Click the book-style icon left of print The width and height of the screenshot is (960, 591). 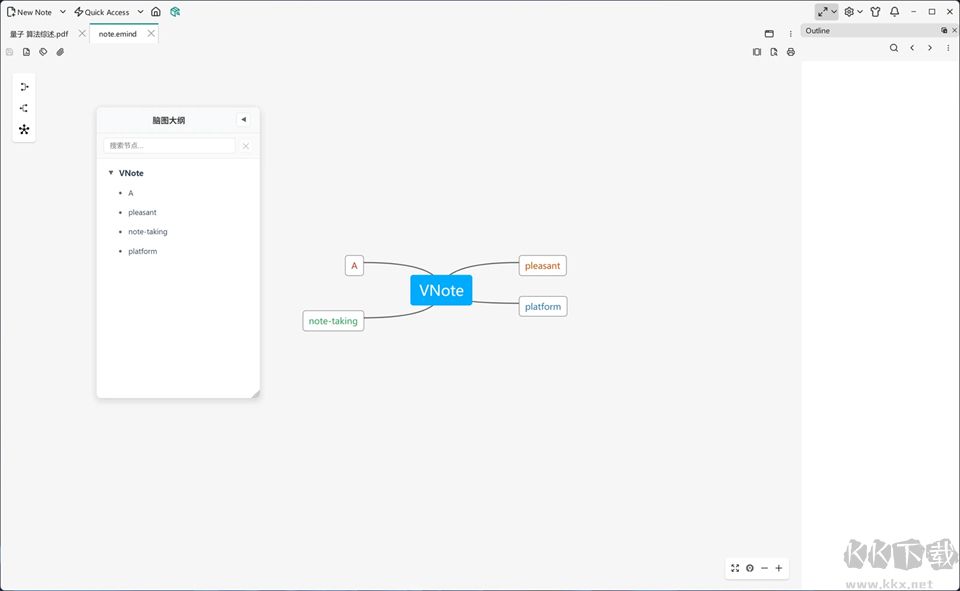tap(757, 52)
